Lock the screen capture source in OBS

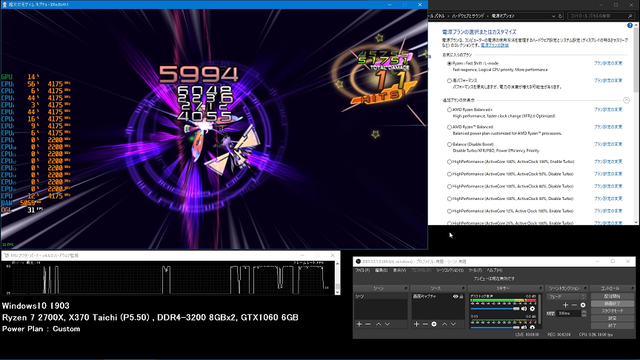(x=462, y=296)
